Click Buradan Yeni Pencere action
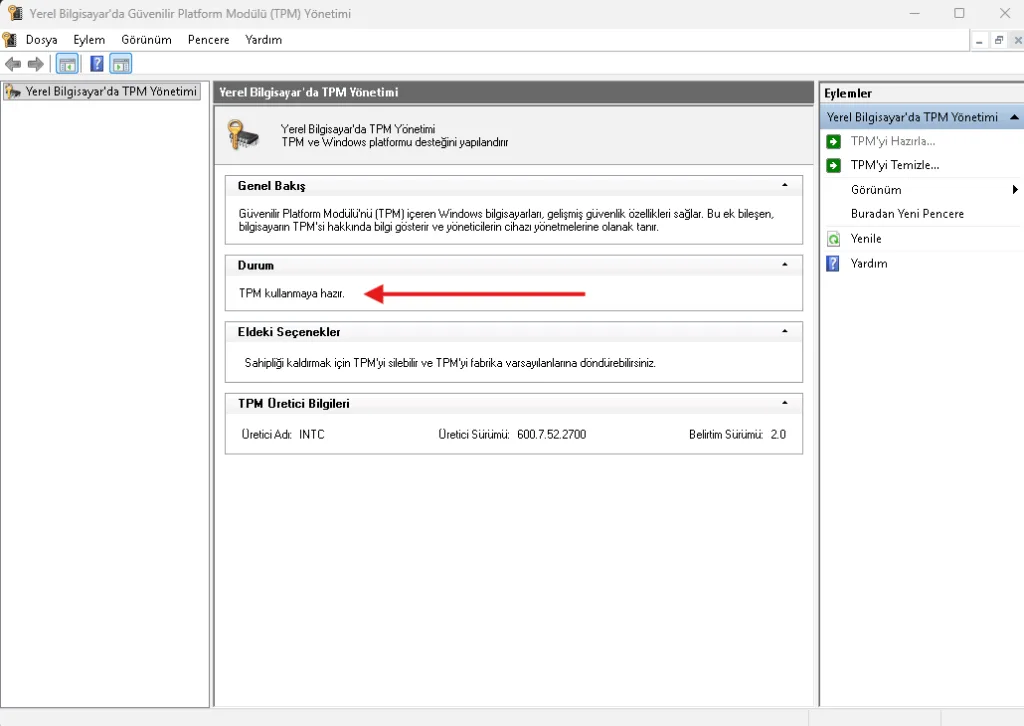Viewport: 1024px width, 726px height. click(906, 214)
